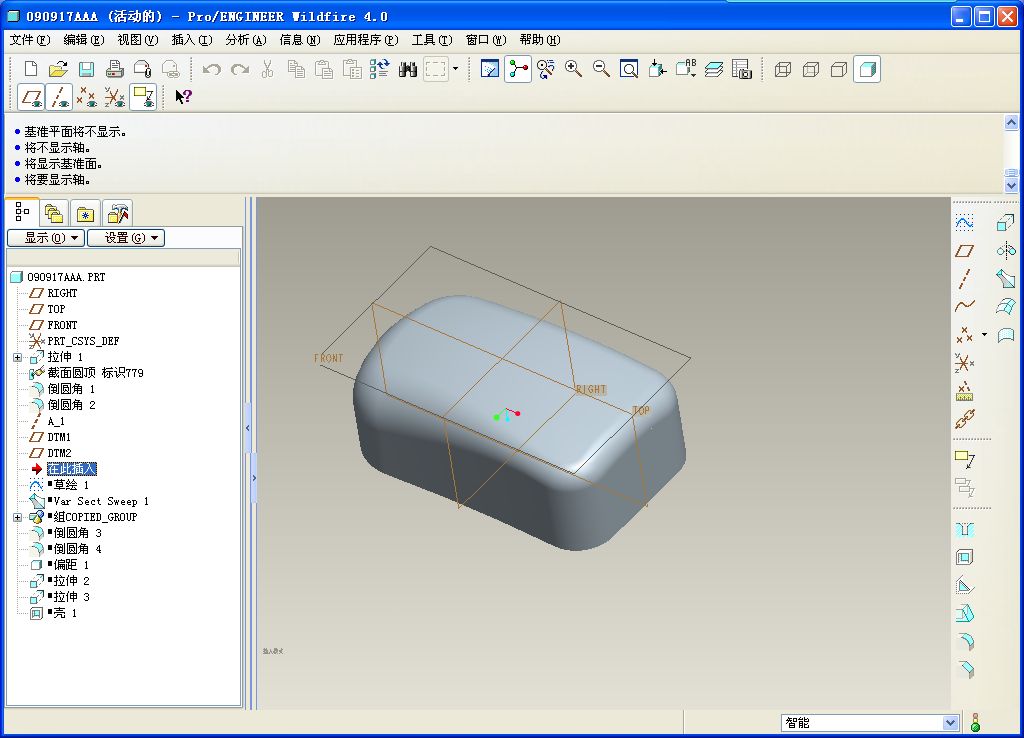The width and height of the screenshot is (1024, 738).
Task: Undo the last action
Action: pyautogui.click(x=211, y=69)
